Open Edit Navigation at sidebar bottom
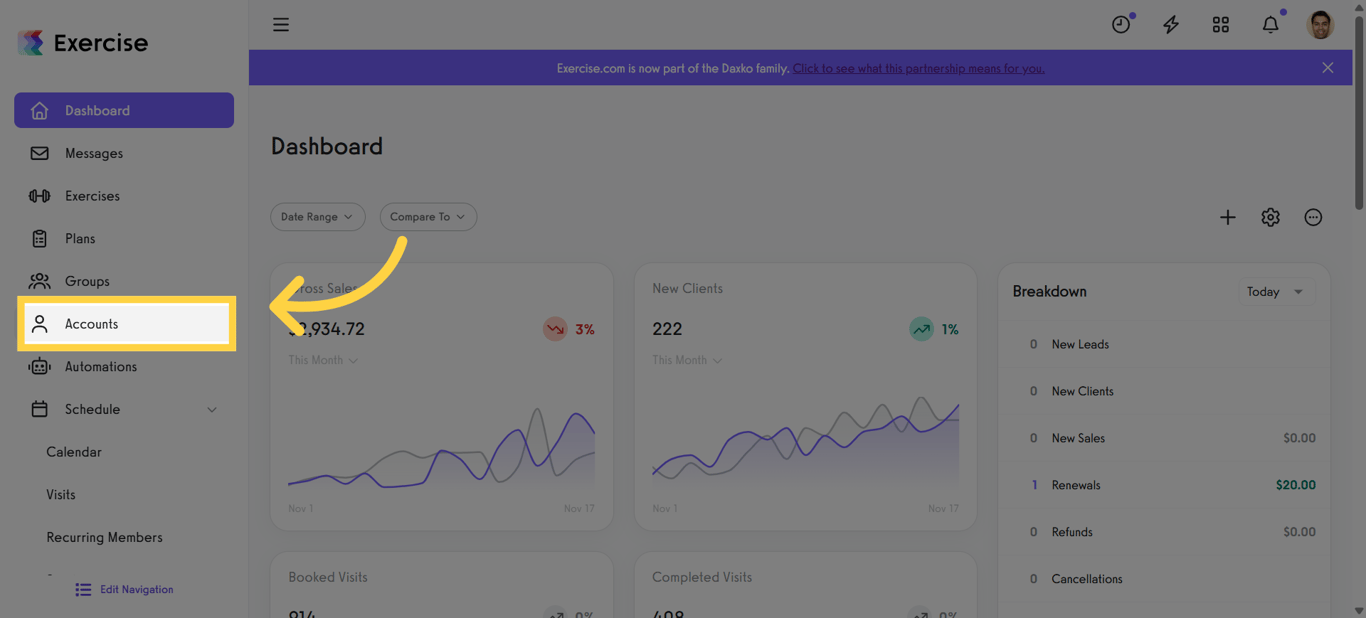This screenshot has width=1366, height=618. click(123, 589)
